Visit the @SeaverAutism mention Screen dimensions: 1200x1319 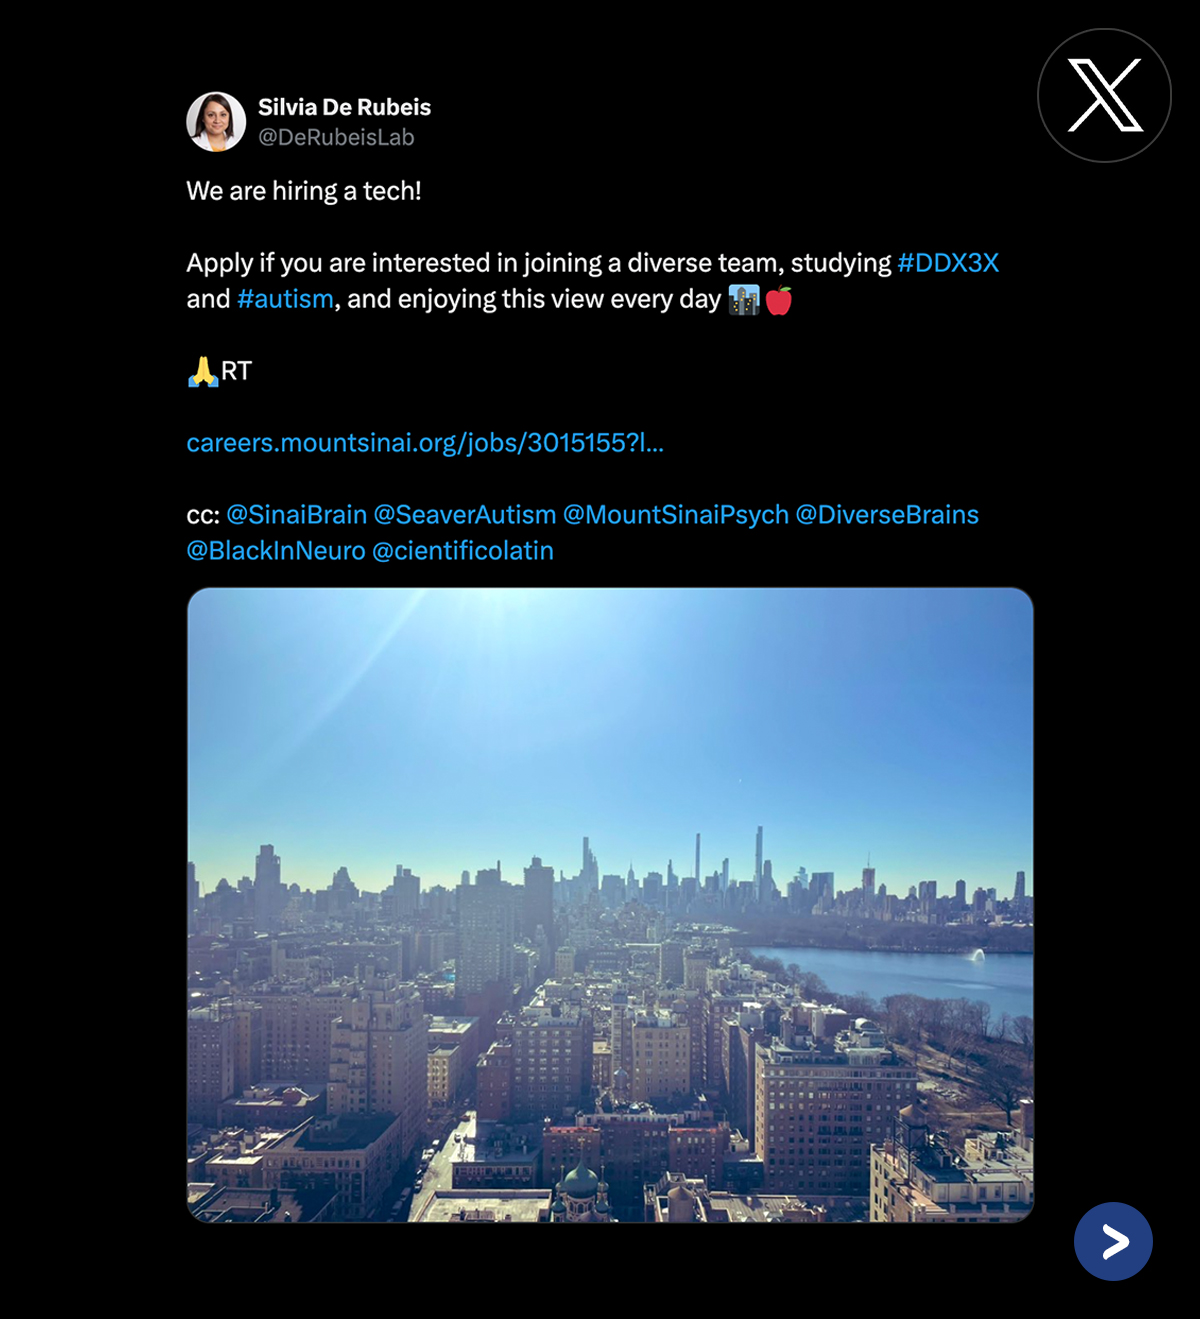click(465, 515)
